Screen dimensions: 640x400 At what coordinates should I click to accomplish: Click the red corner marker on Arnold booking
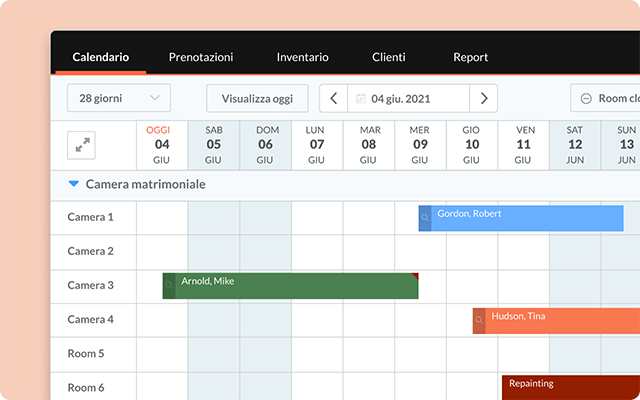[414, 275]
